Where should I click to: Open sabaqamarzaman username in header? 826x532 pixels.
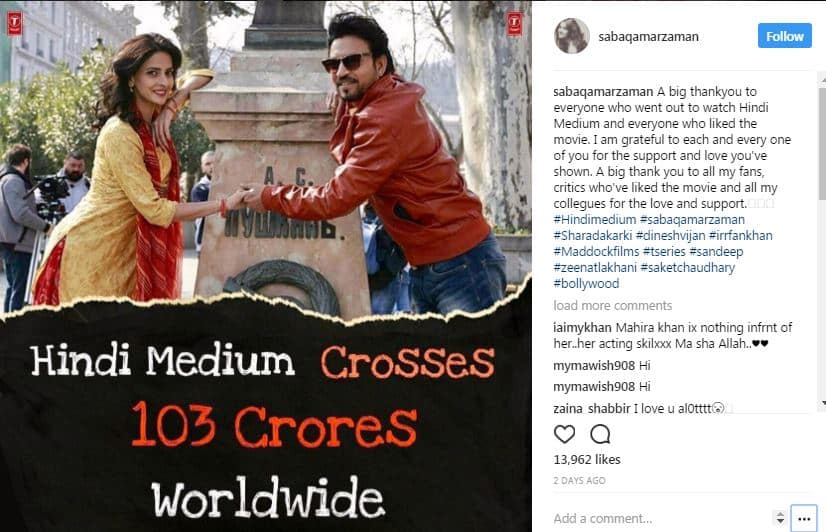pos(648,36)
